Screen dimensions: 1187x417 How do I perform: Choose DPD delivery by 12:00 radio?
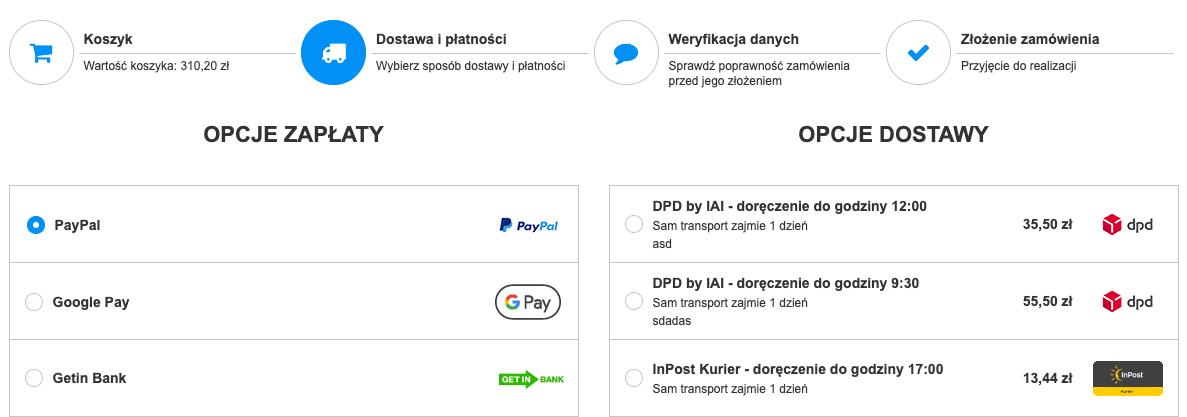pos(634,225)
